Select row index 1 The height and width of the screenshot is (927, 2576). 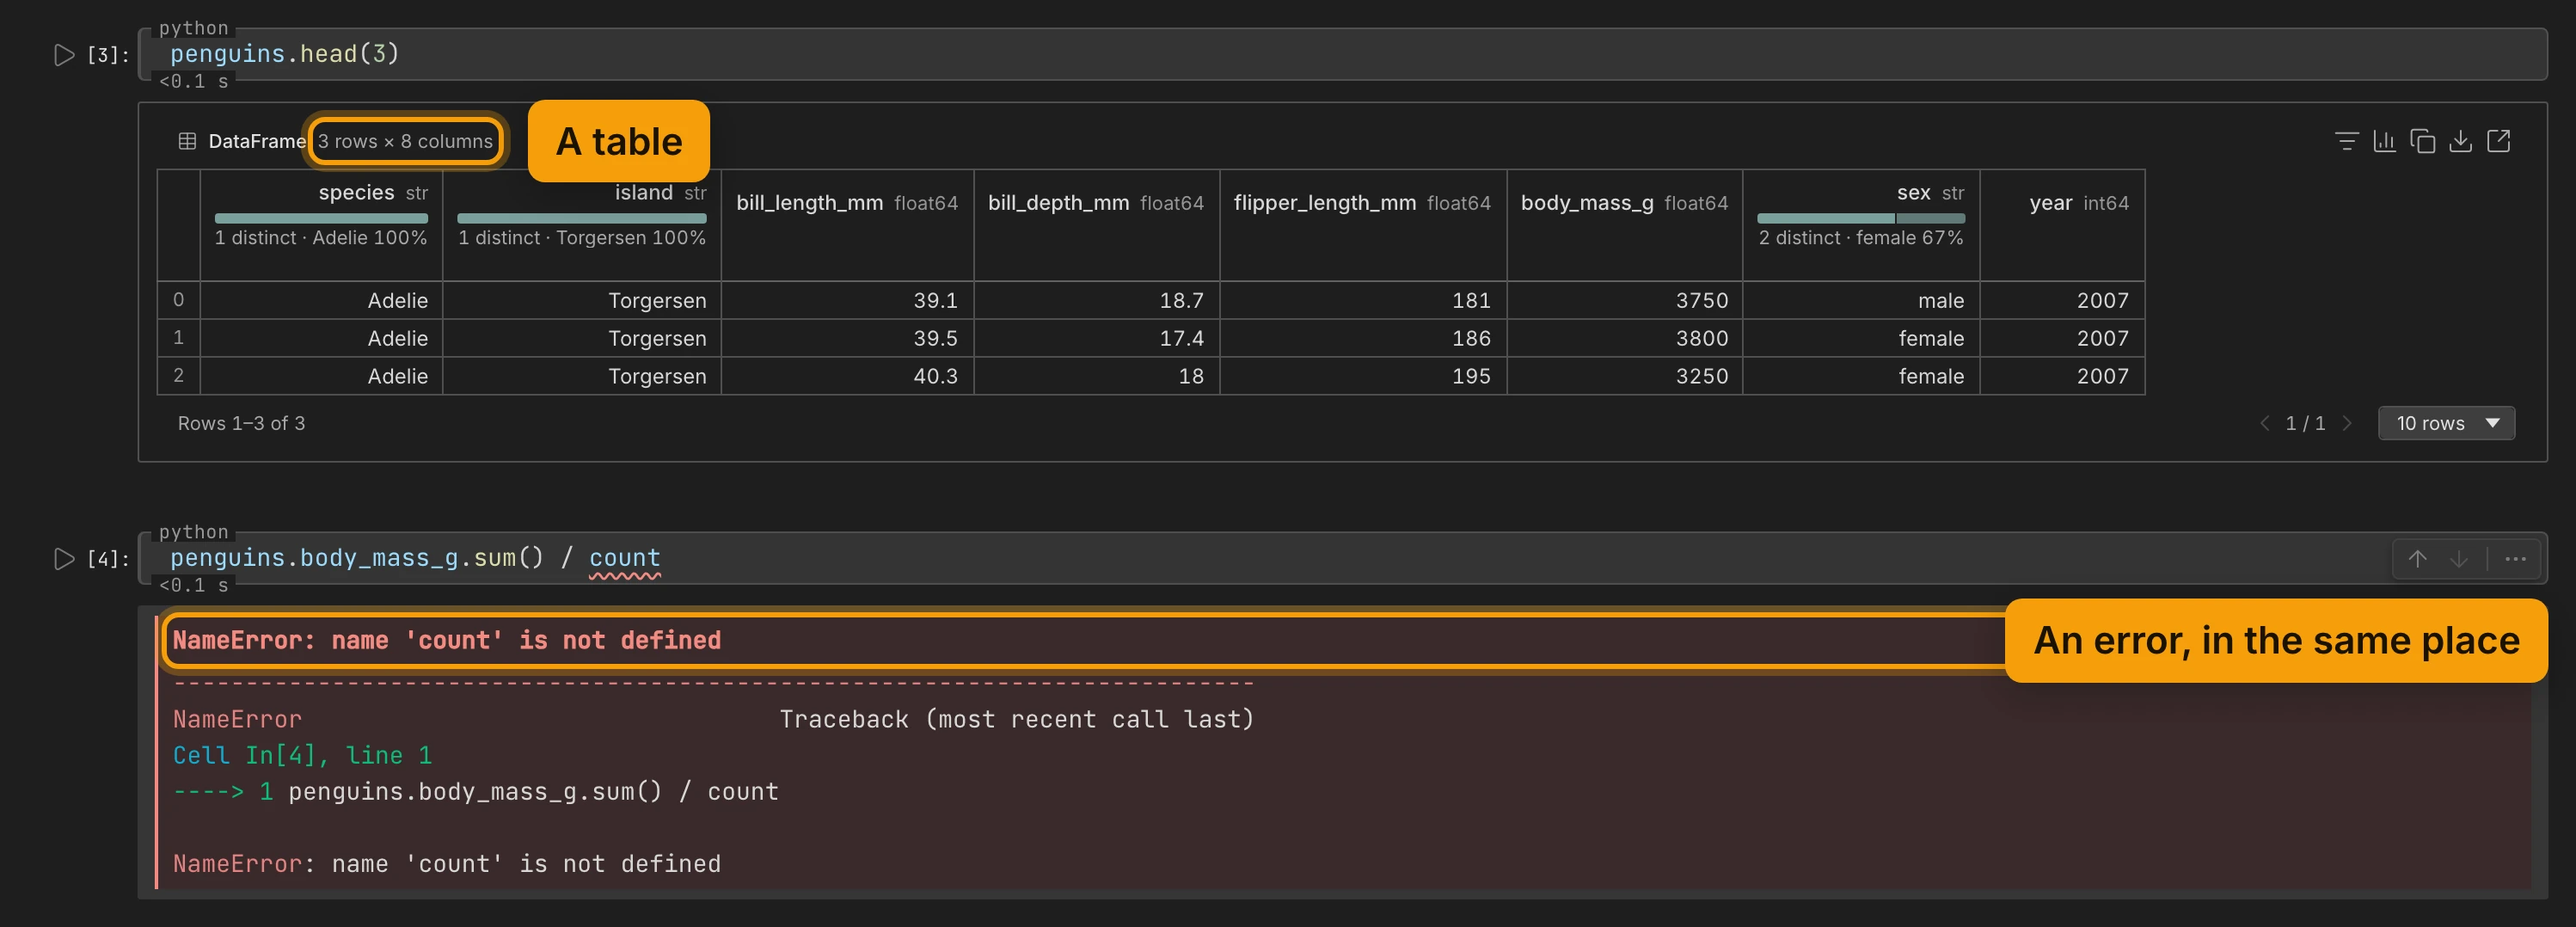178,338
